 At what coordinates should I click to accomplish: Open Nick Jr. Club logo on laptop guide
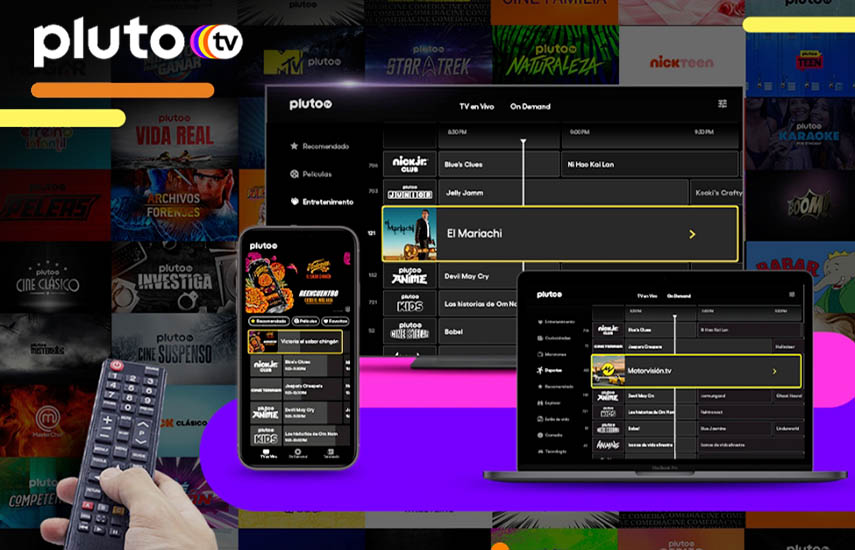click(608, 329)
